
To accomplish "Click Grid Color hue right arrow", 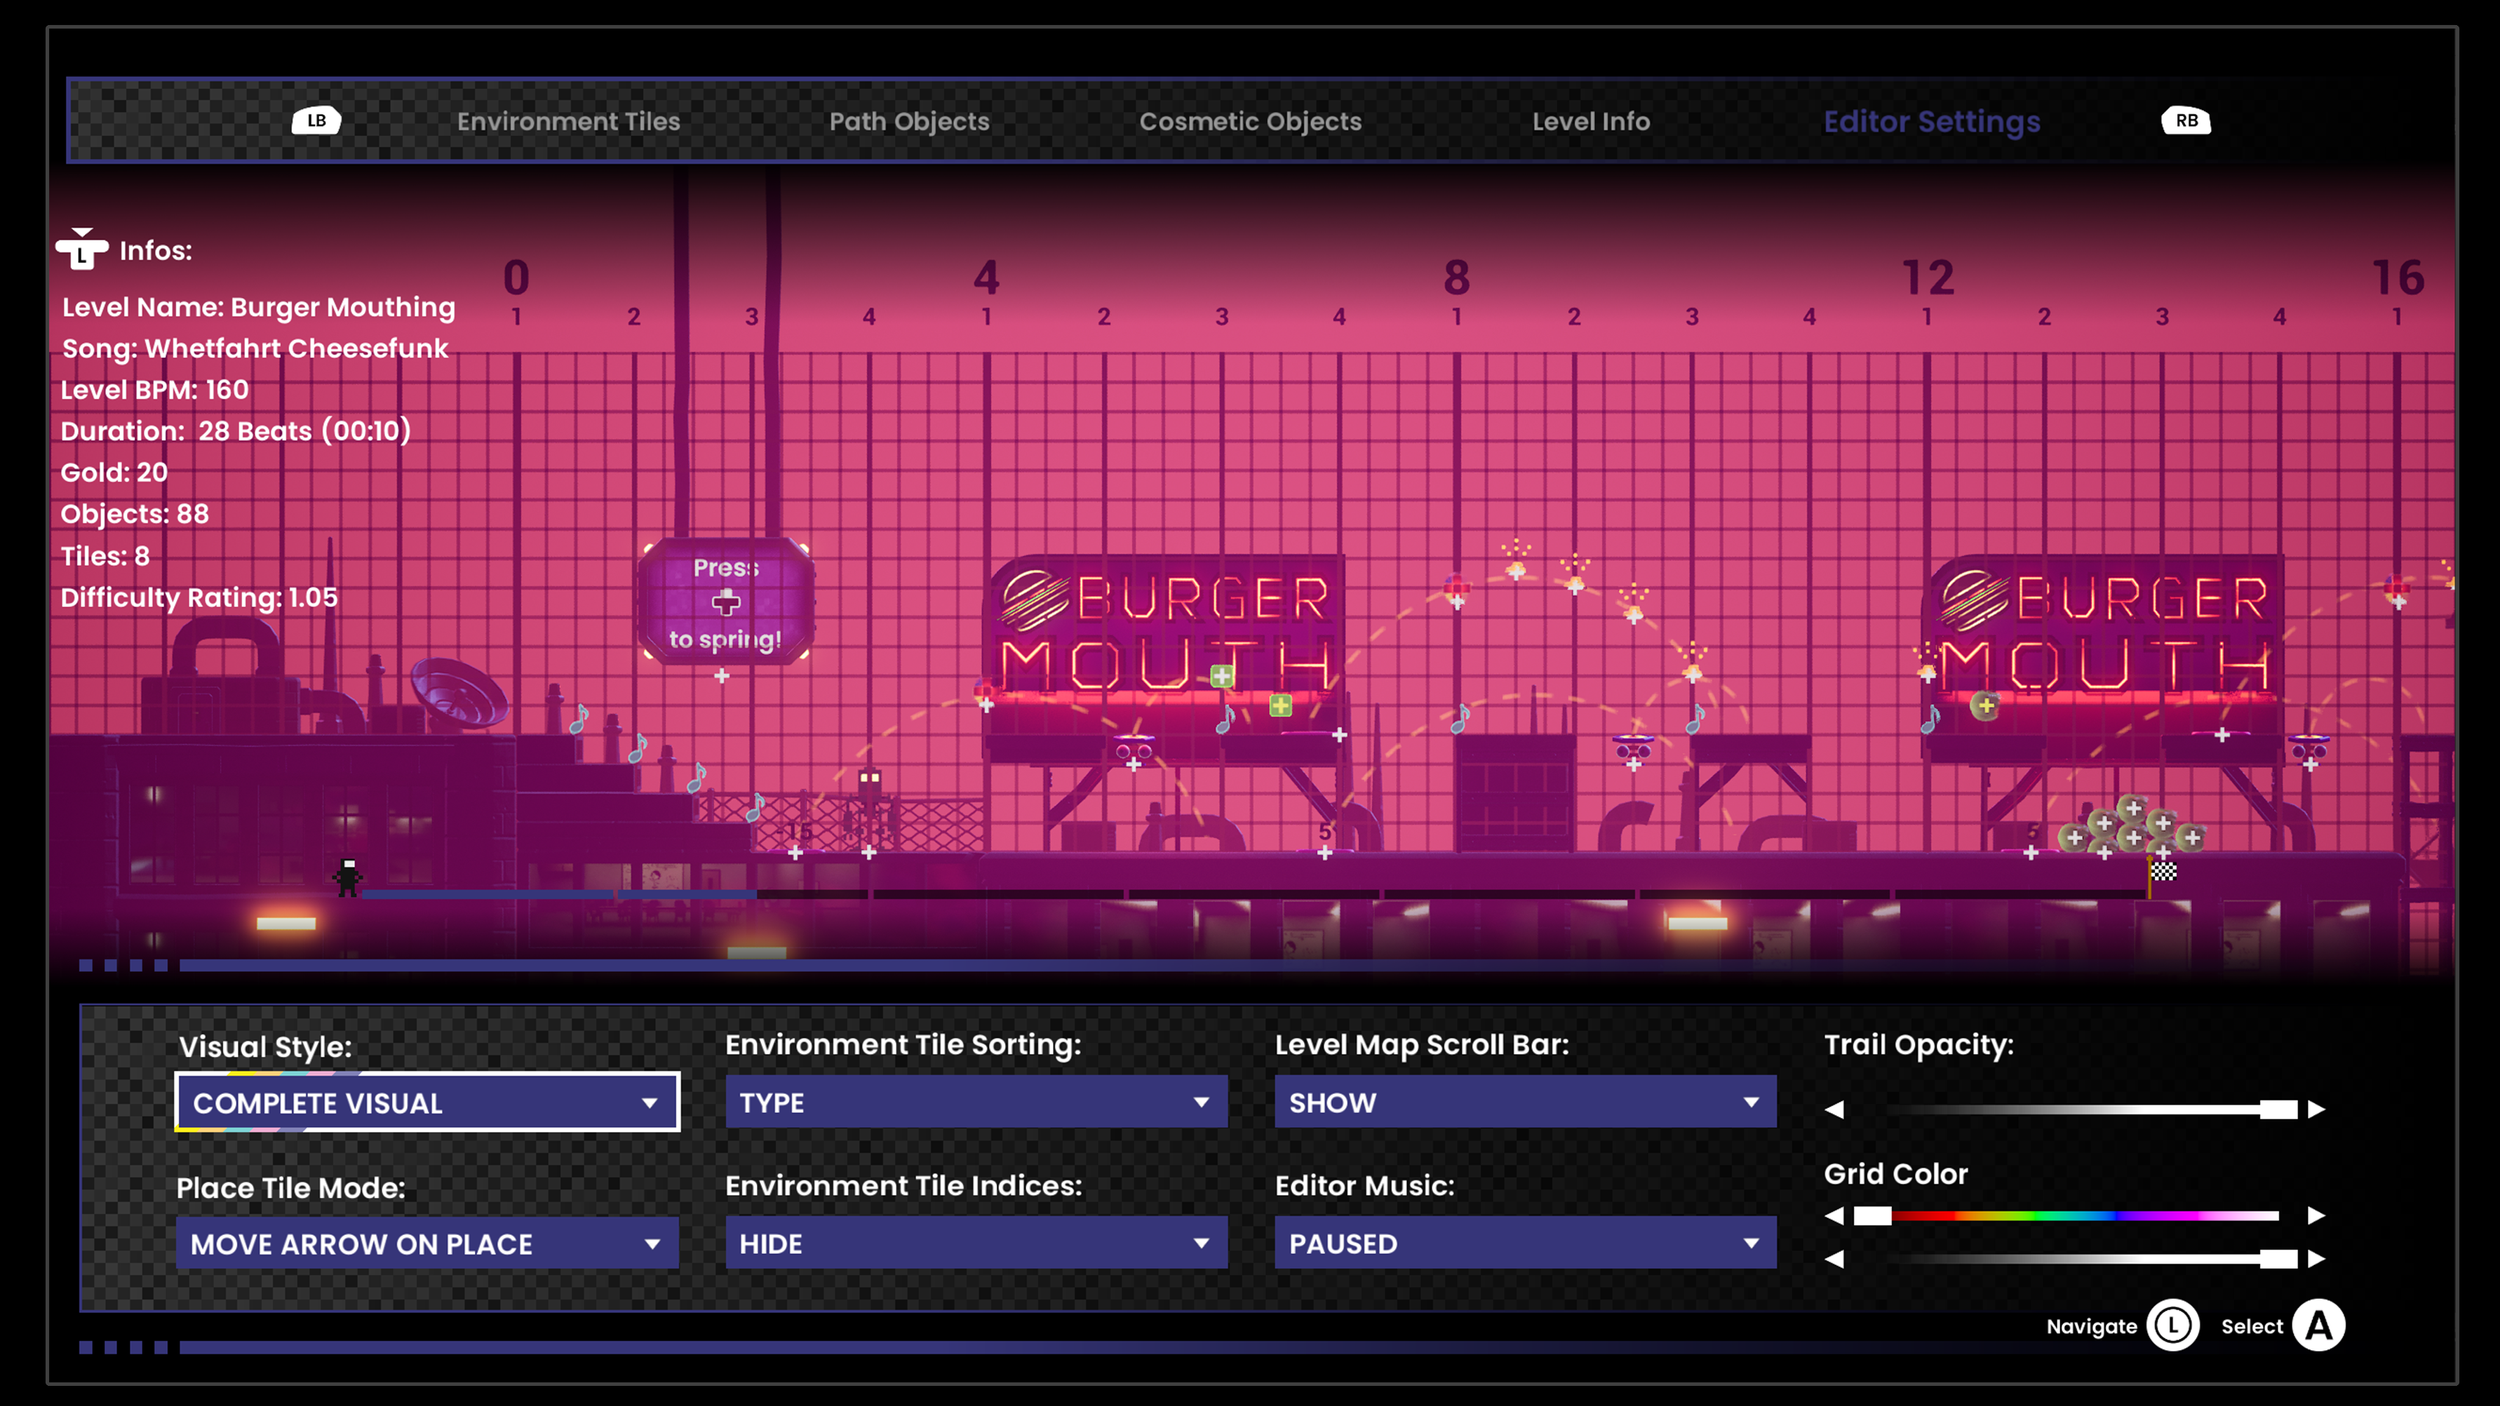I will pyautogui.click(x=2316, y=1215).
